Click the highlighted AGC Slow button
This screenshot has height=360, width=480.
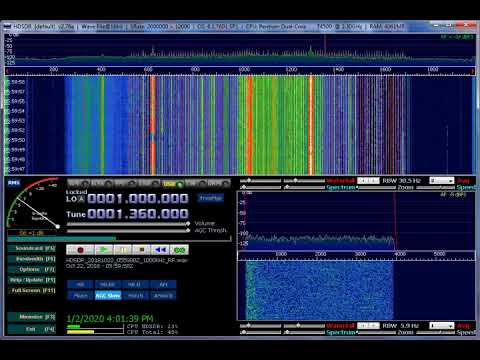[x=108, y=296]
